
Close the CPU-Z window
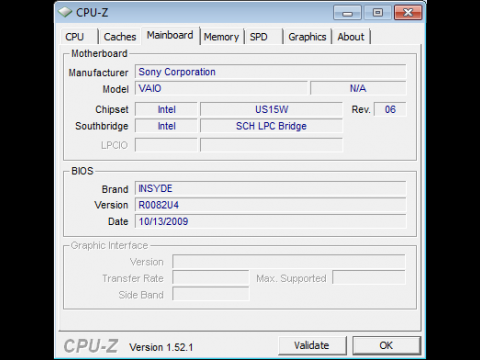tap(408, 13)
